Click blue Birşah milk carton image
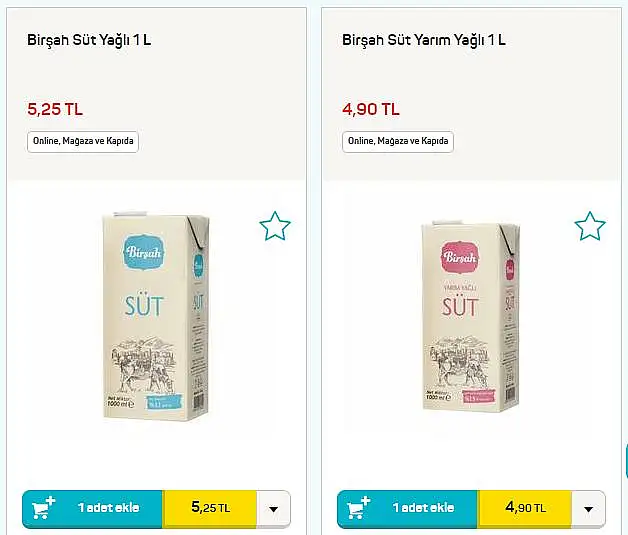 [x=156, y=316]
